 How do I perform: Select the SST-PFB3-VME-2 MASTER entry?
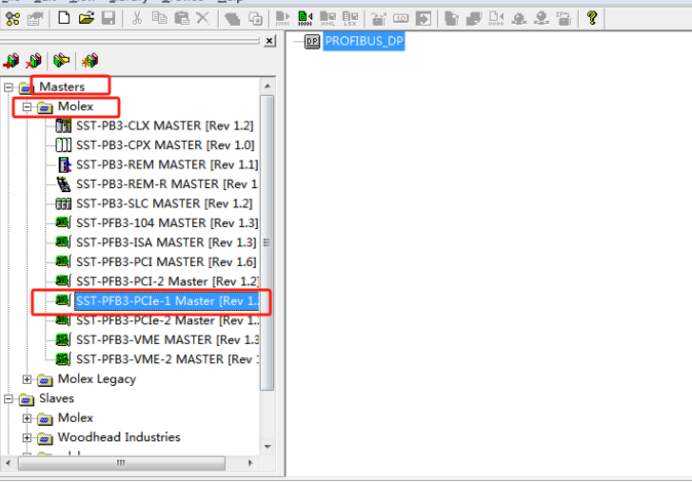[167, 359]
